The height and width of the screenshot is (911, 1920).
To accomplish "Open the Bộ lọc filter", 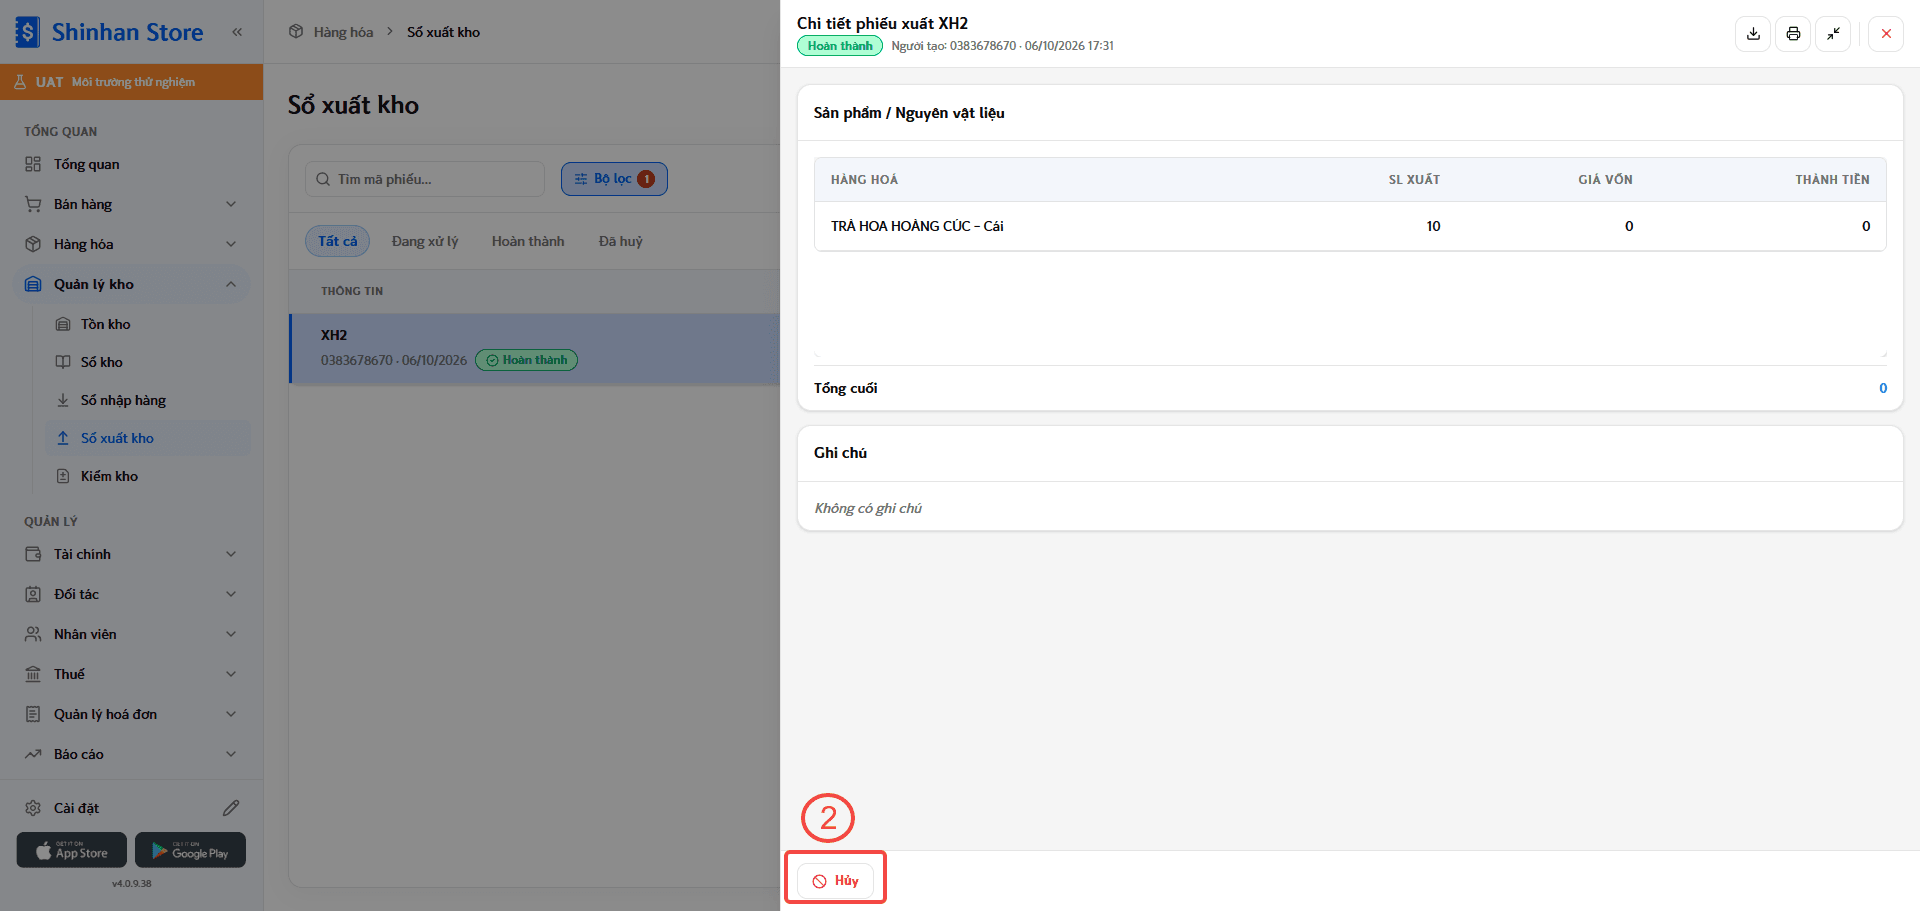I will [x=614, y=179].
